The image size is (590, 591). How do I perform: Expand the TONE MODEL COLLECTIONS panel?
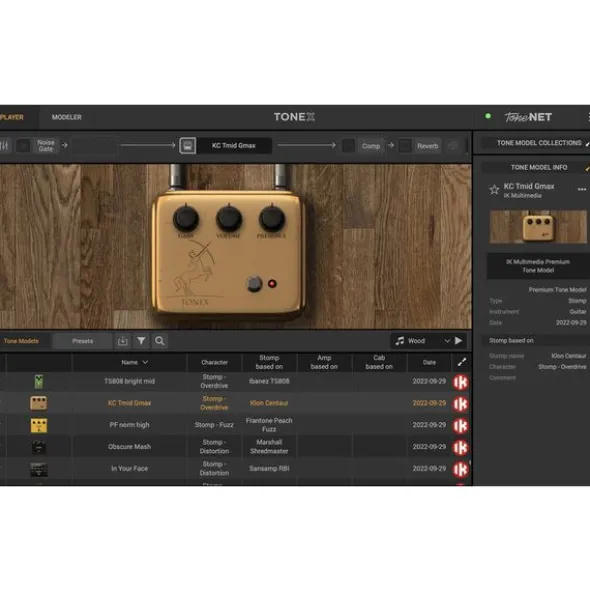tap(535, 143)
